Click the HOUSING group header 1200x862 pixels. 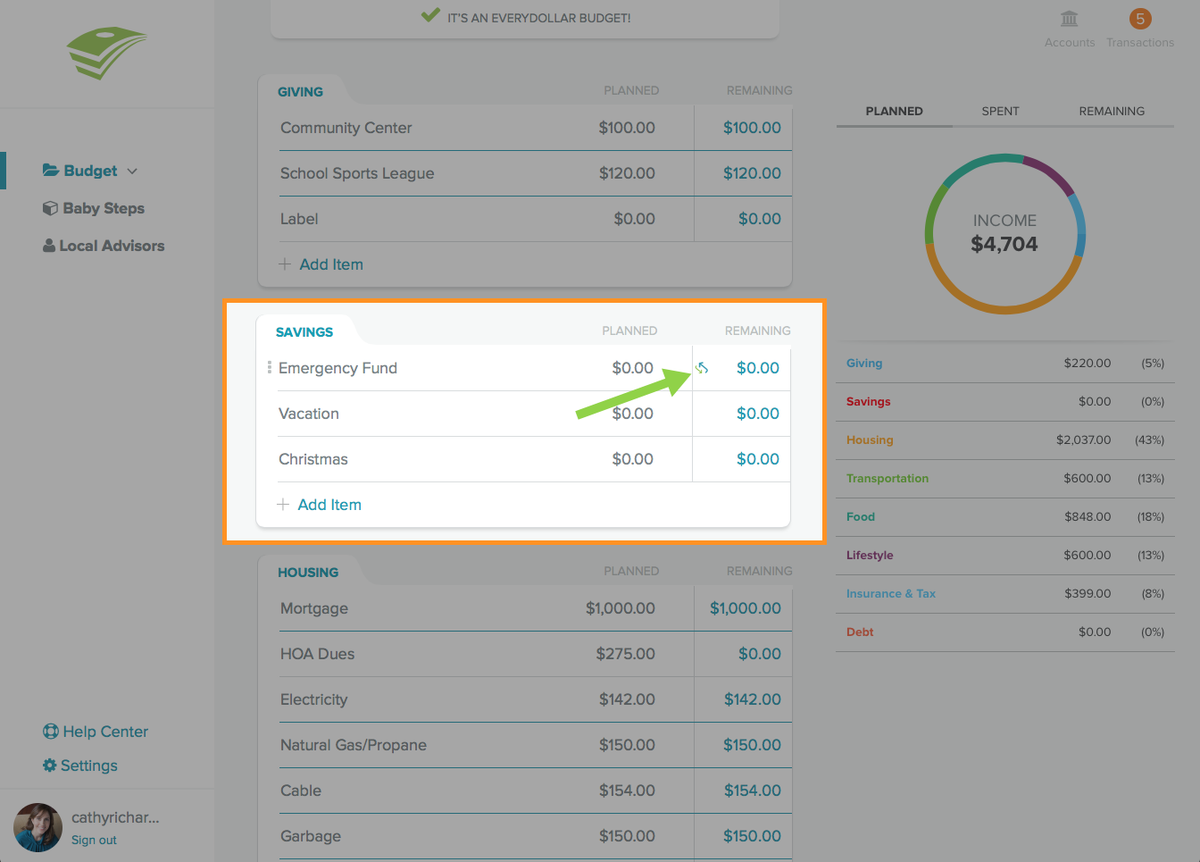click(x=308, y=572)
